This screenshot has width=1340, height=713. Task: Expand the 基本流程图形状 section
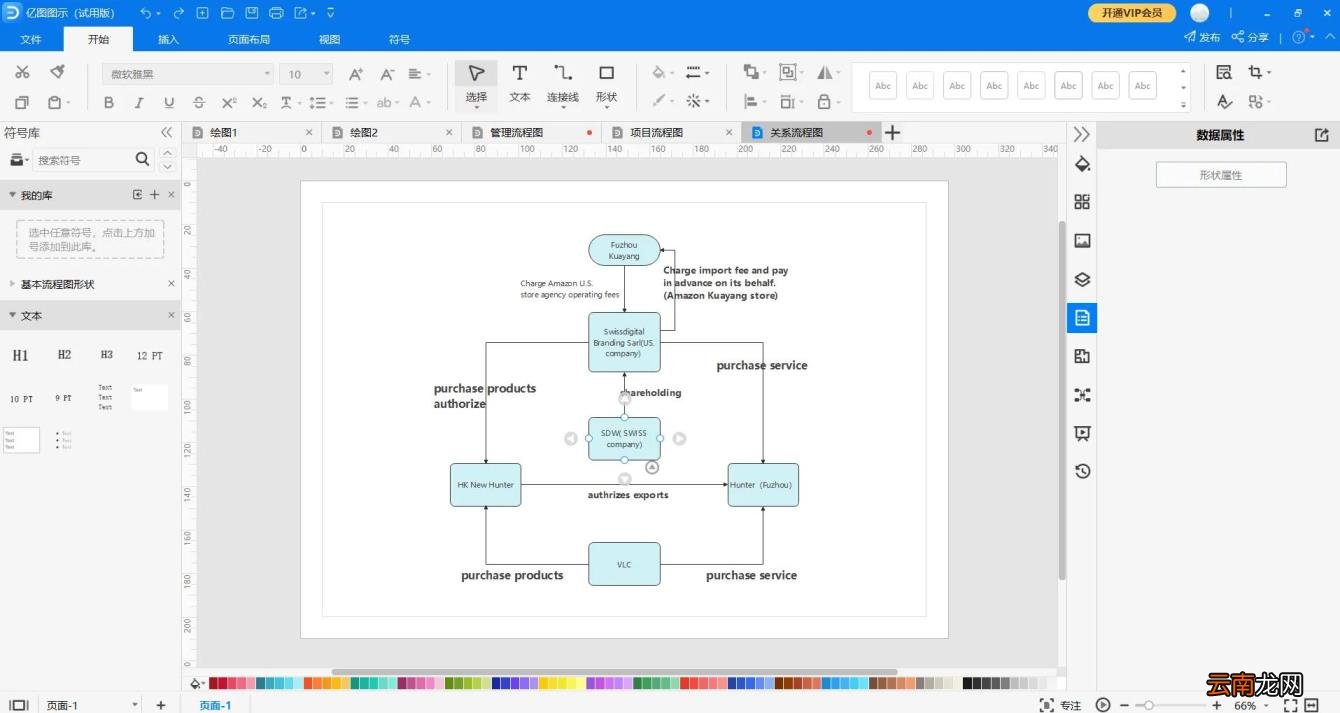coord(13,284)
